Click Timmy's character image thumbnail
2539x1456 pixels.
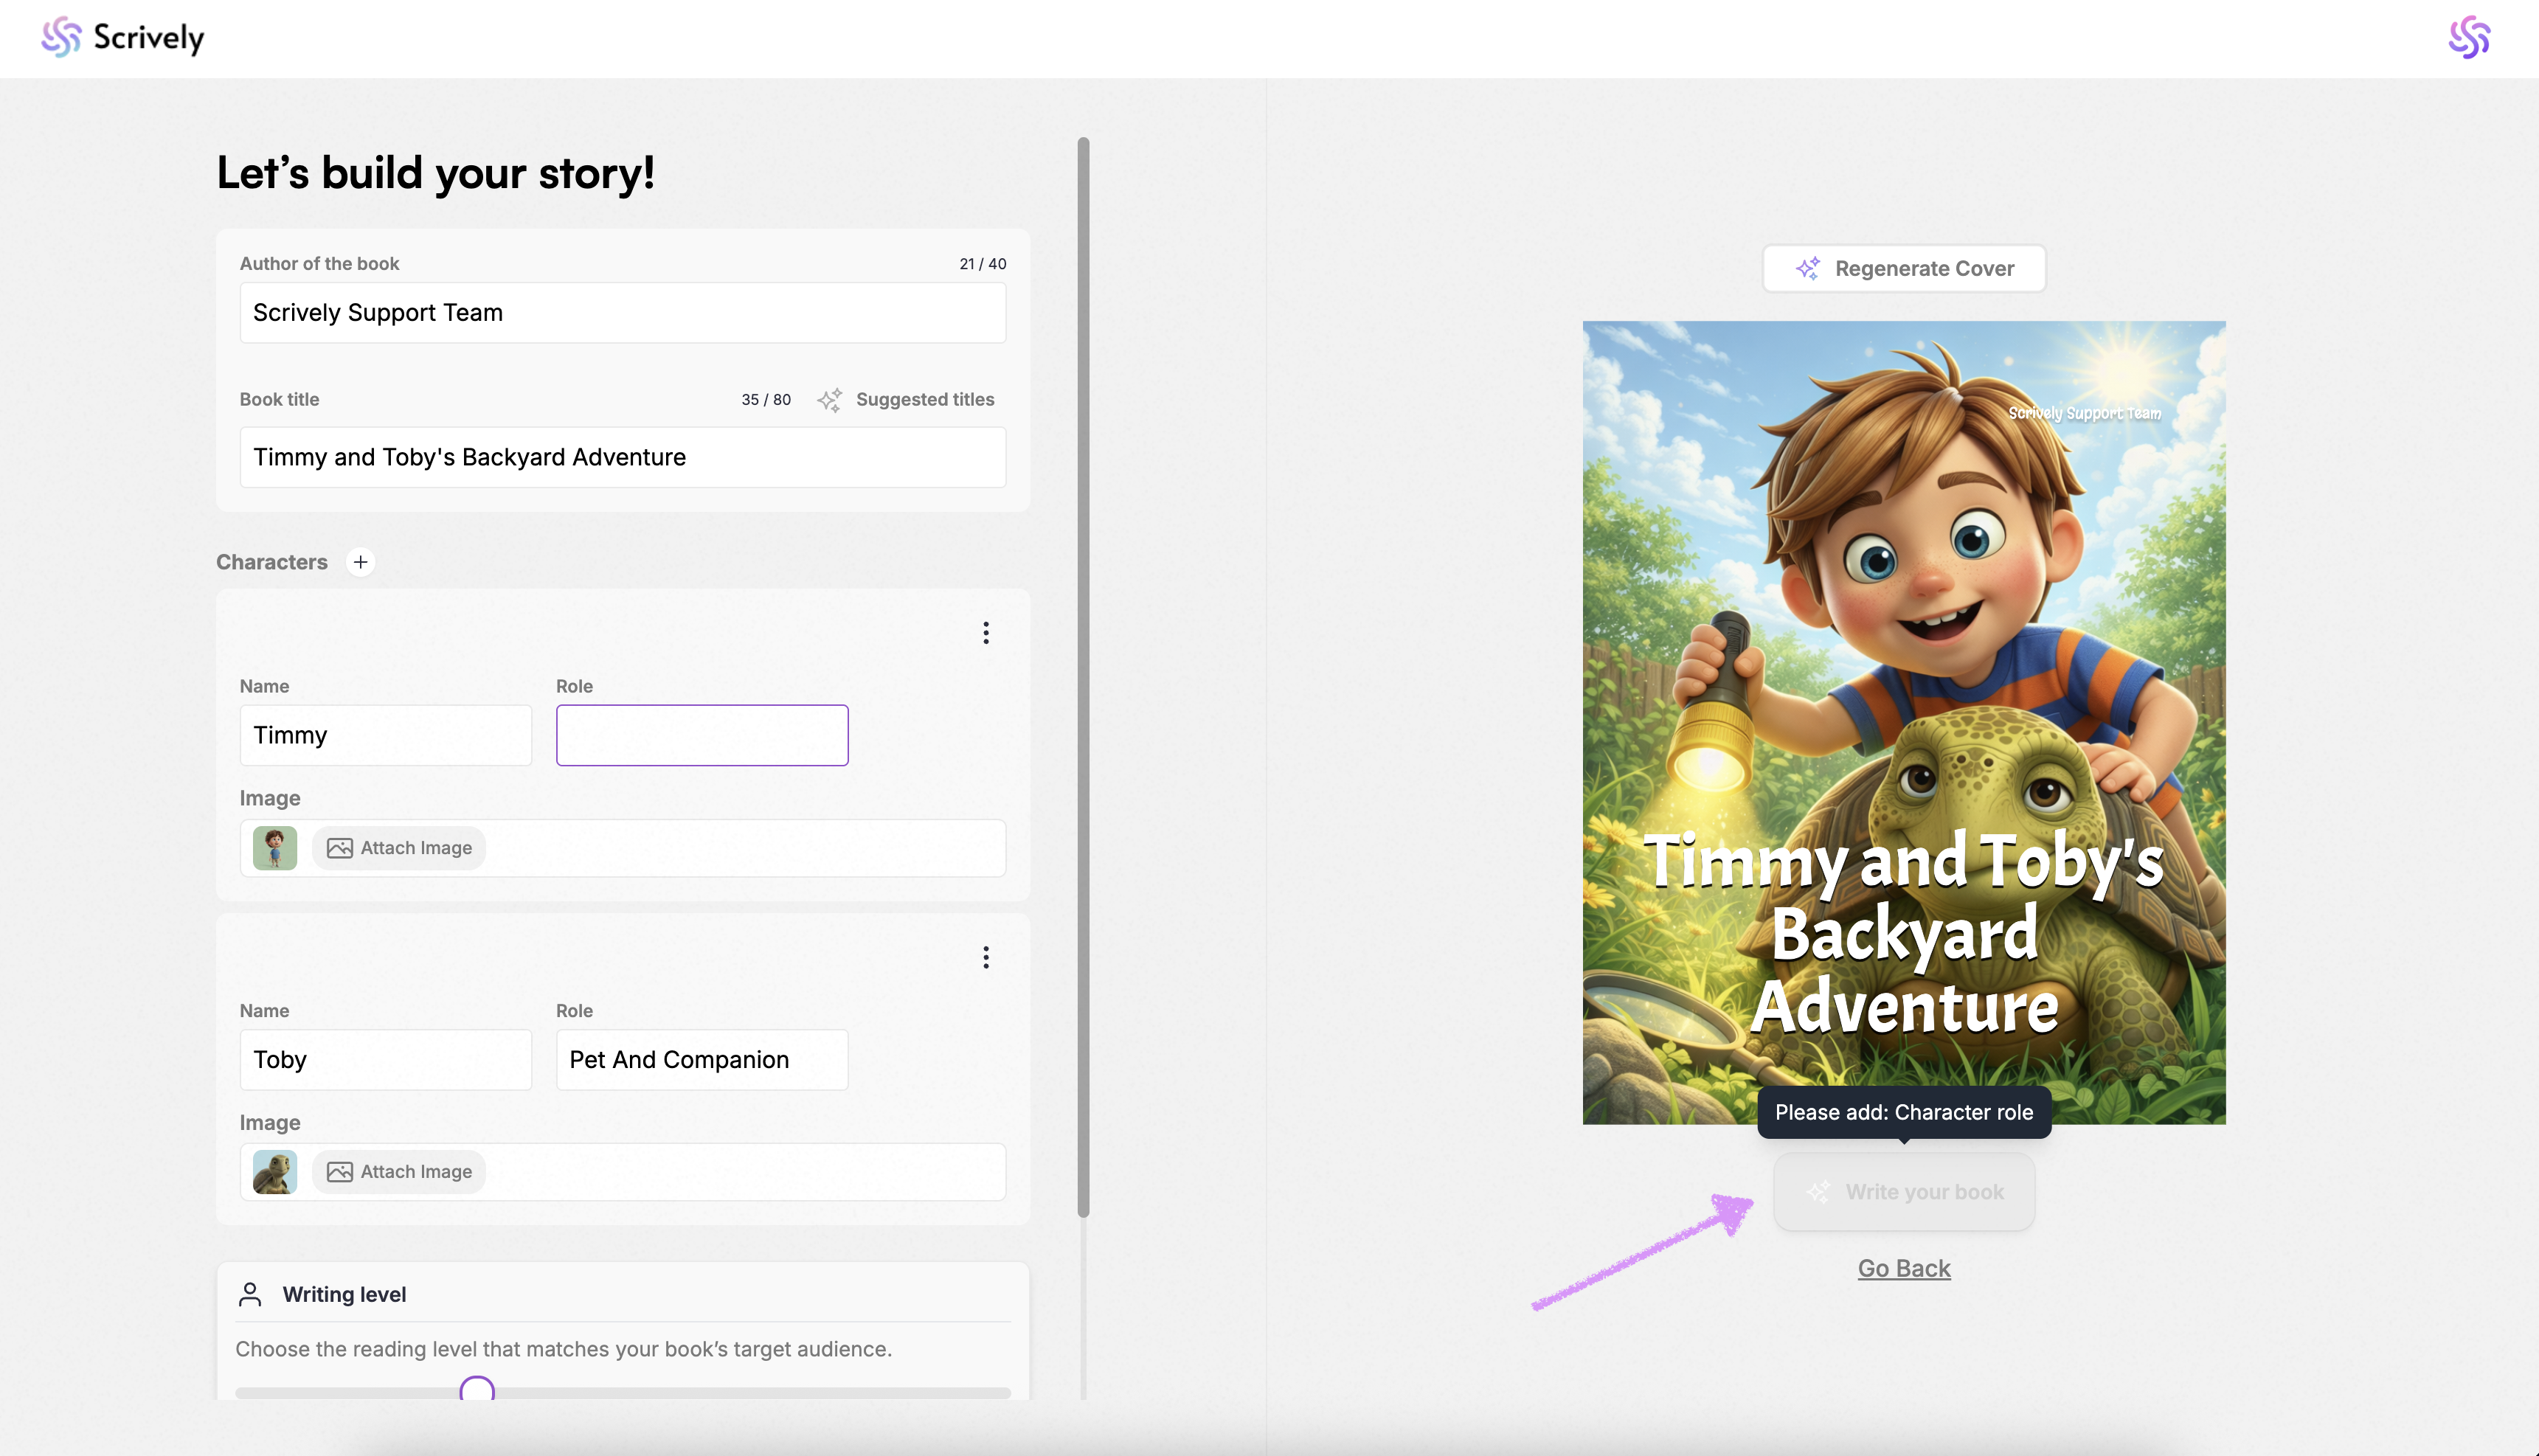click(x=275, y=848)
